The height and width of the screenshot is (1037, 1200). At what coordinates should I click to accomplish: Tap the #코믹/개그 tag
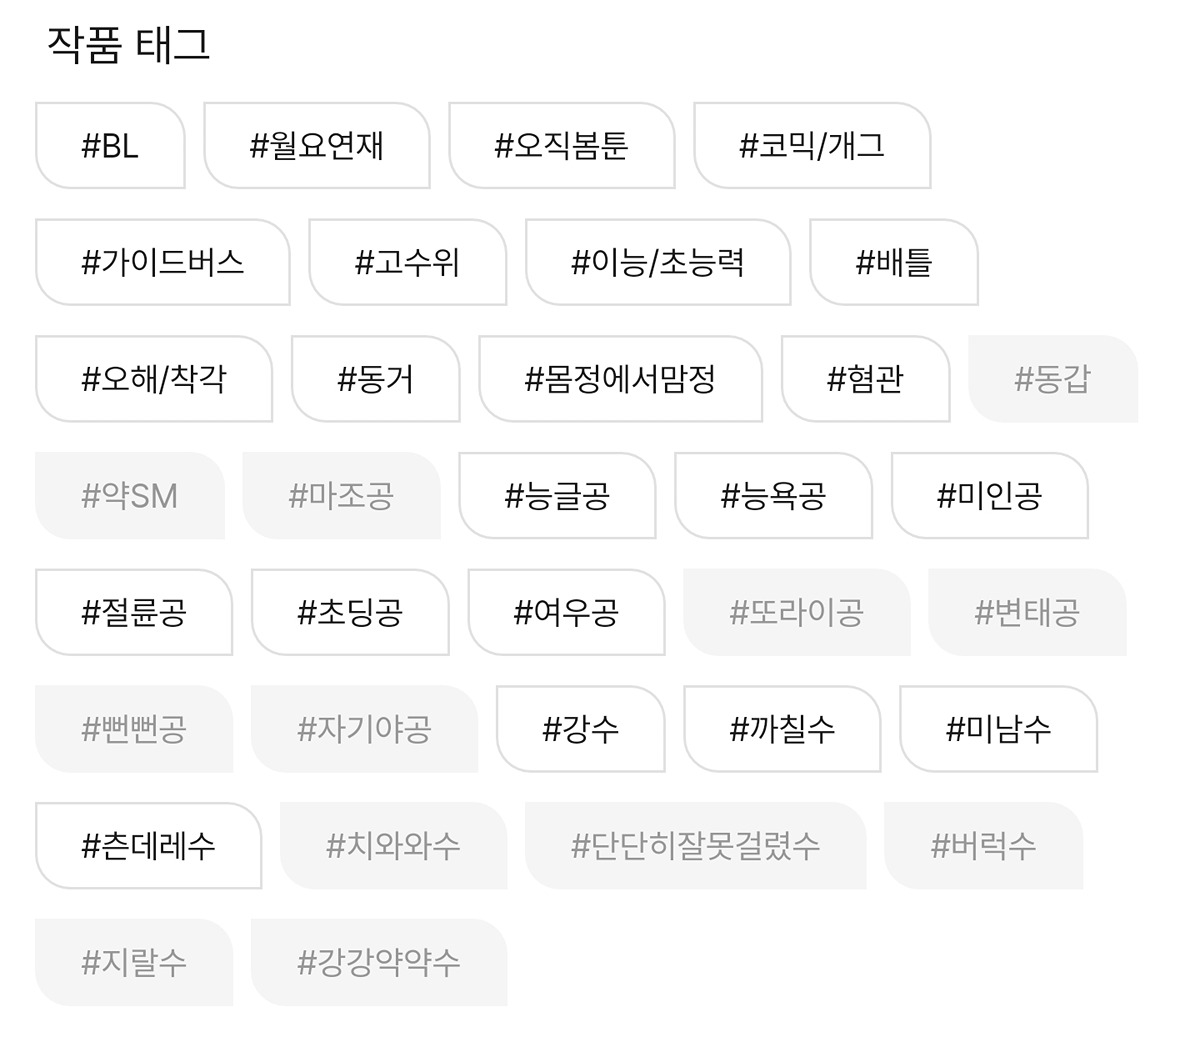tap(812, 146)
